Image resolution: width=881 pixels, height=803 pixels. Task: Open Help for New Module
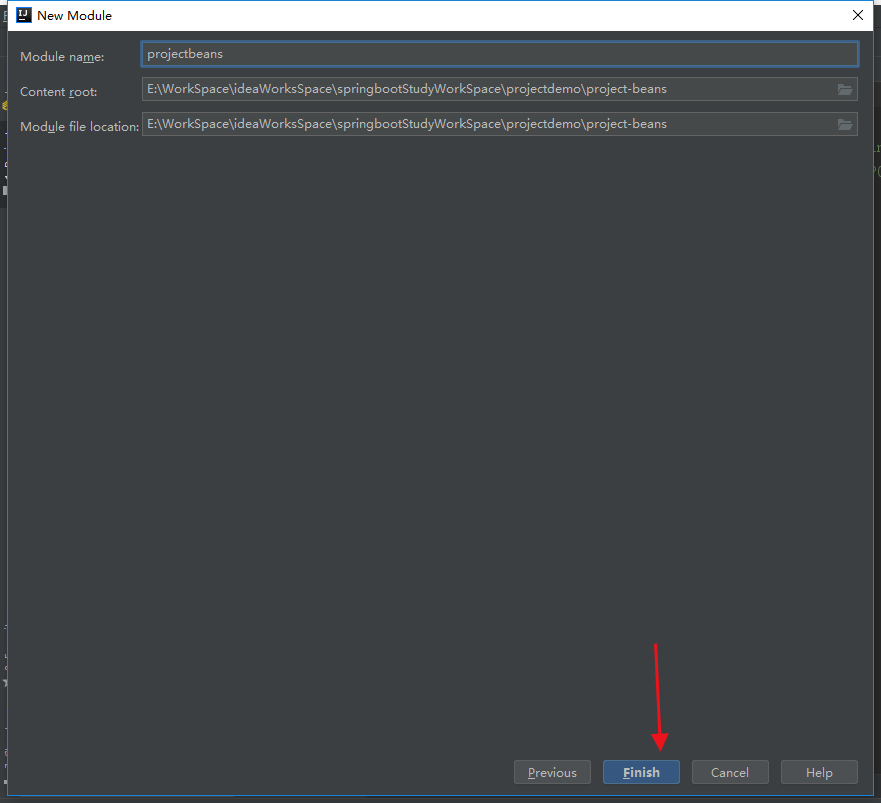(x=819, y=772)
